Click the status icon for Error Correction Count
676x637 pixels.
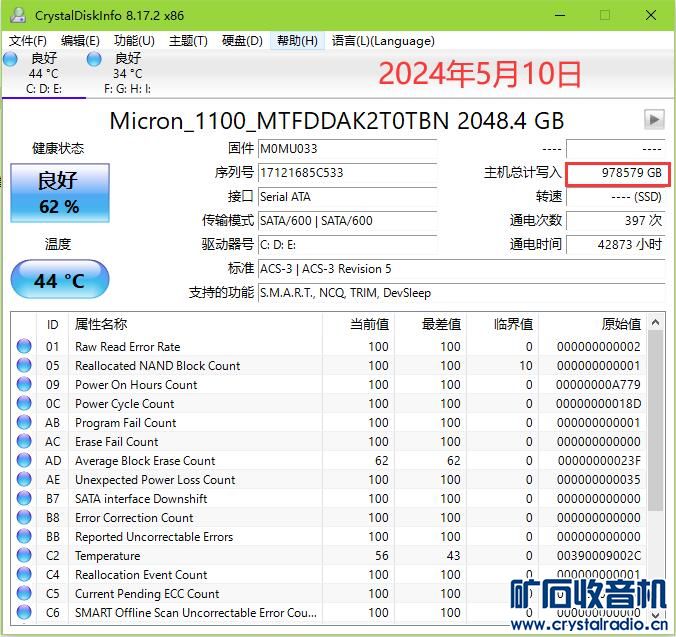pos(24,517)
